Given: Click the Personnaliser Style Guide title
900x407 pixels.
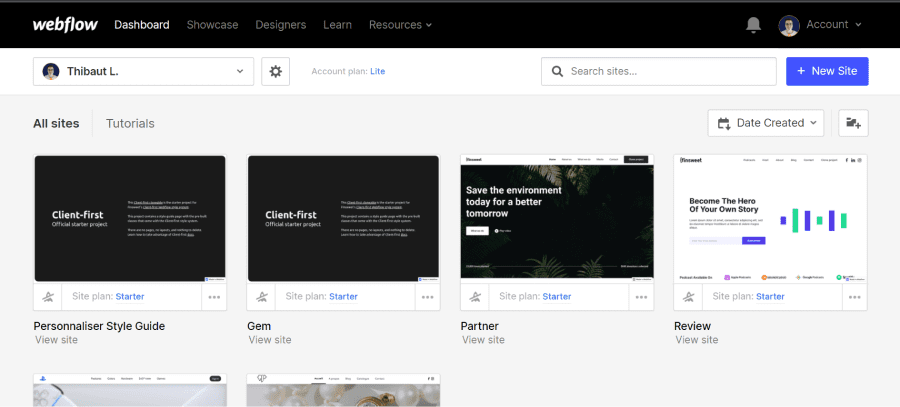Looking at the screenshot, I should click(x=99, y=326).
